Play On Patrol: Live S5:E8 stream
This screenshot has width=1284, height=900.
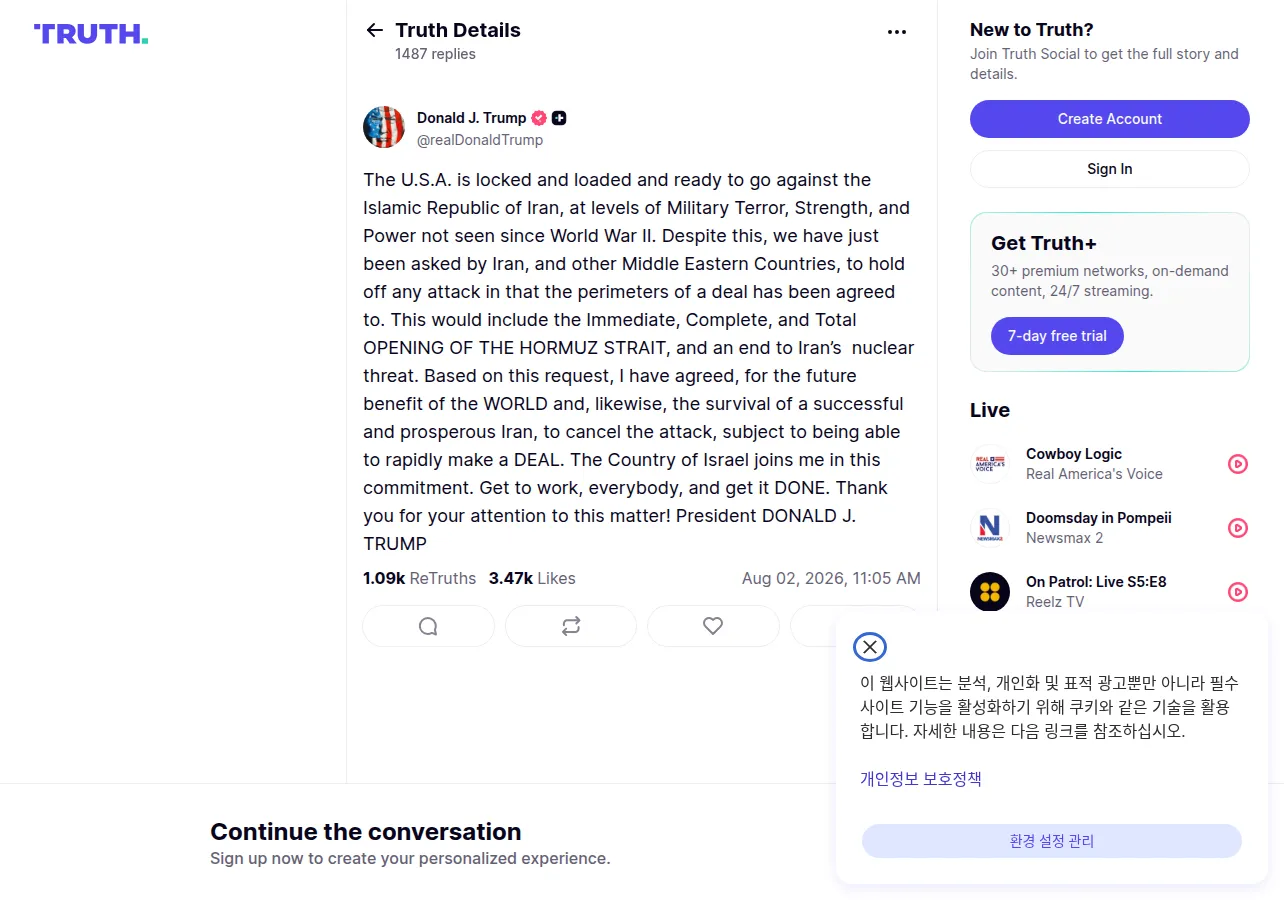coord(1238,592)
